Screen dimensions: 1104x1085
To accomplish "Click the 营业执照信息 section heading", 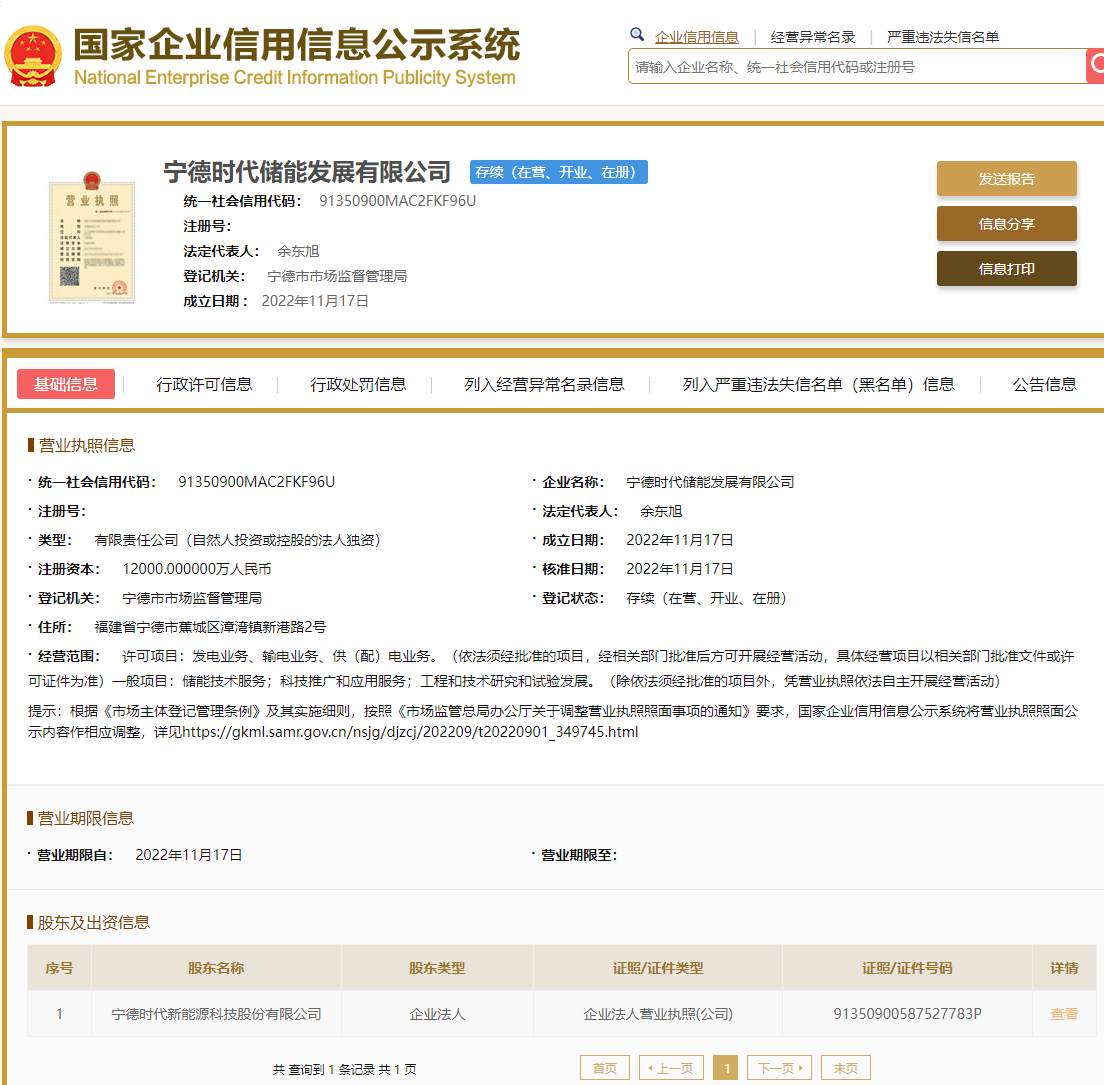I will click(86, 445).
